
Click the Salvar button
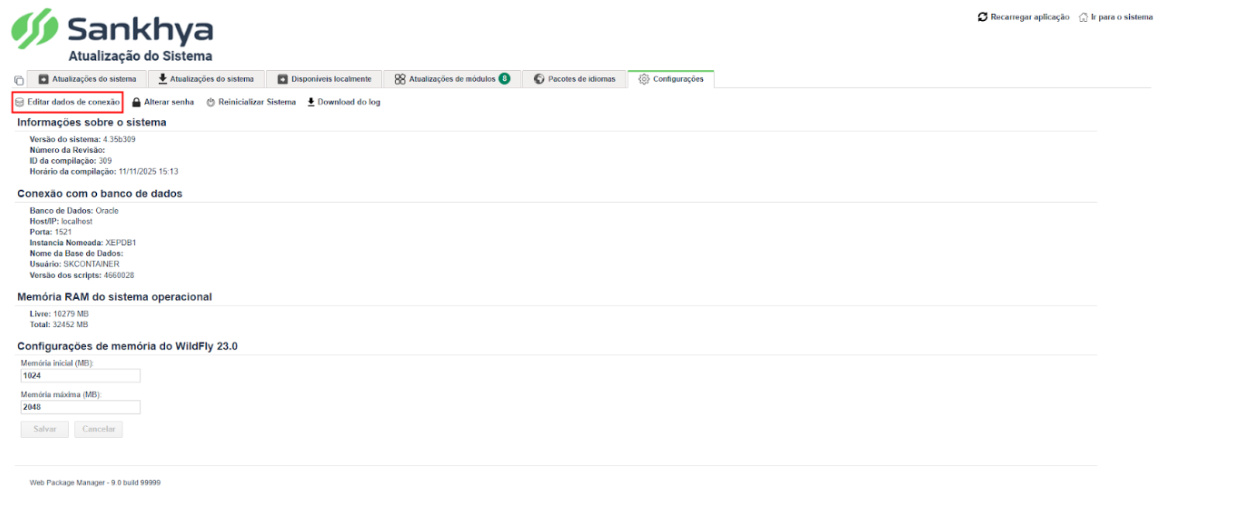[x=45, y=429]
